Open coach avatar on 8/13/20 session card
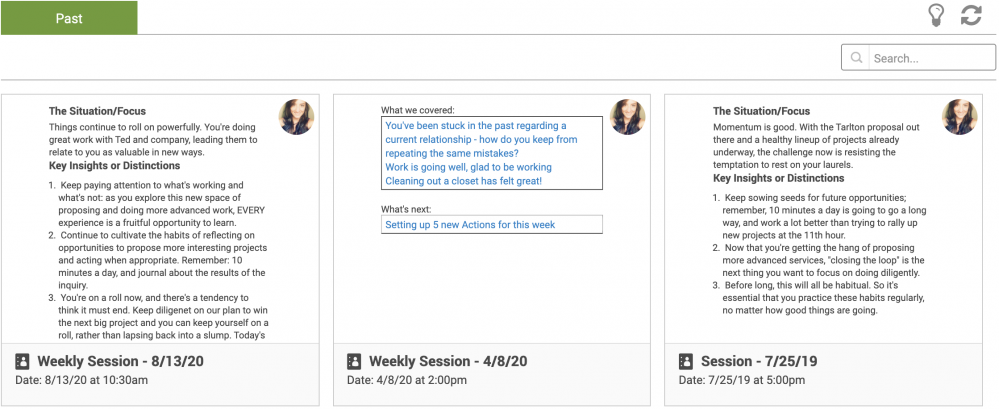This screenshot has height=409, width=999. pyautogui.click(x=296, y=117)
